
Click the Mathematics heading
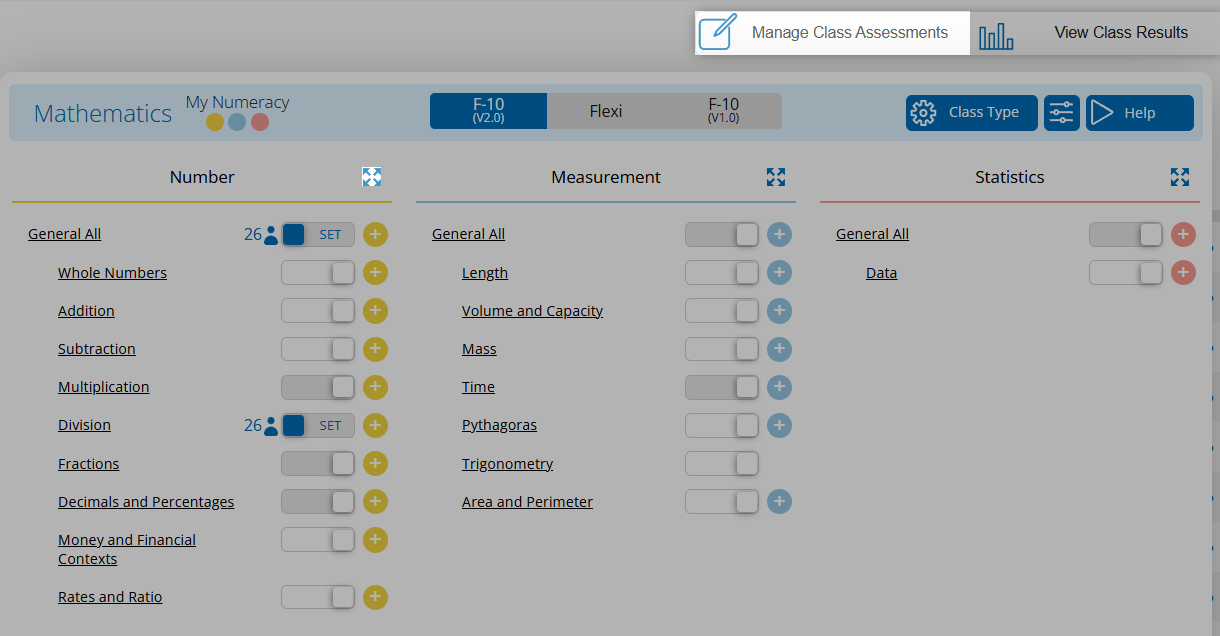pos(103,114)
